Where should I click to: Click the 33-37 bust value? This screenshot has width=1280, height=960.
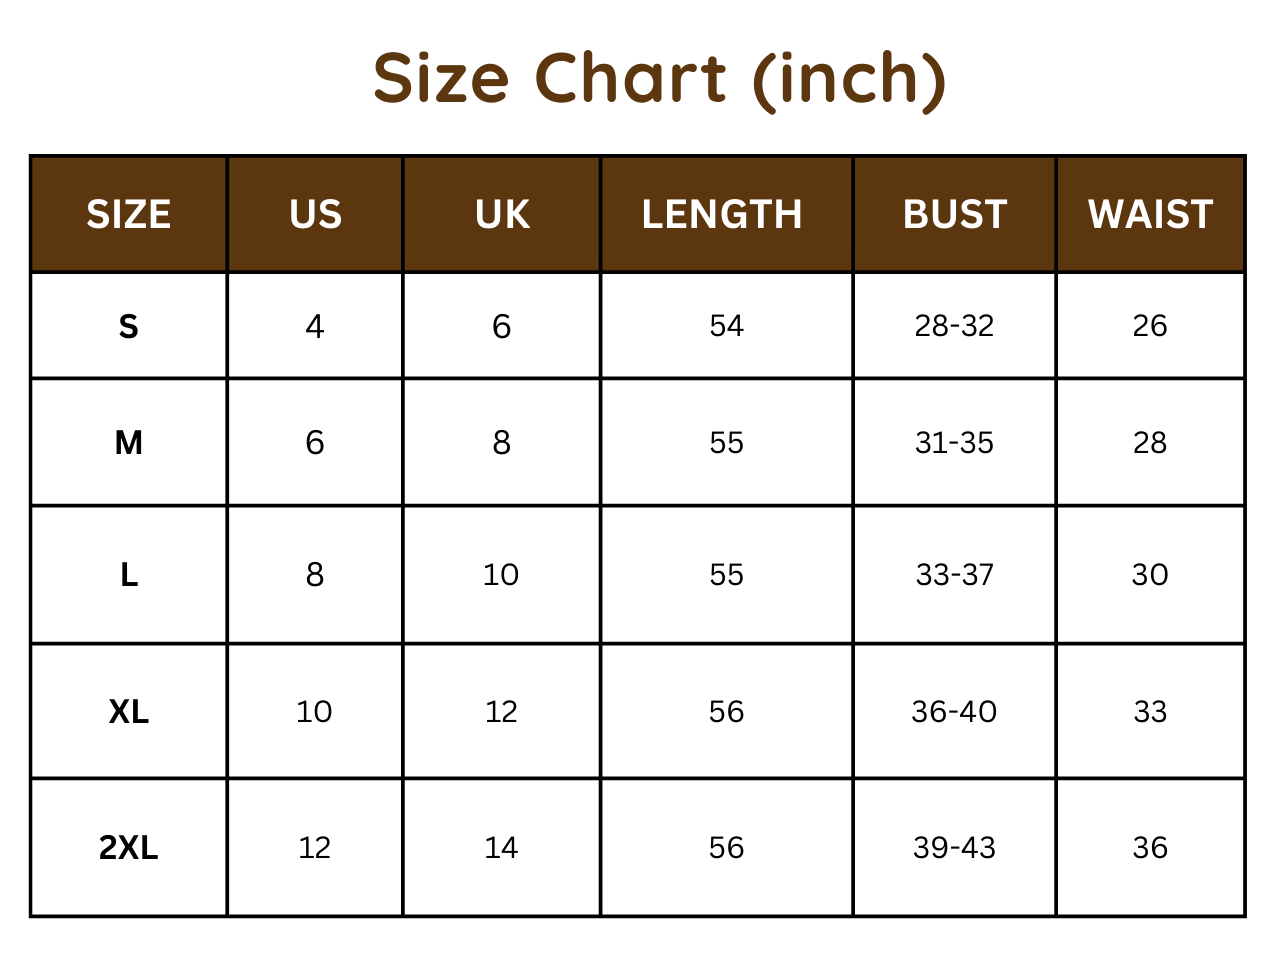[x=954, y=575]
